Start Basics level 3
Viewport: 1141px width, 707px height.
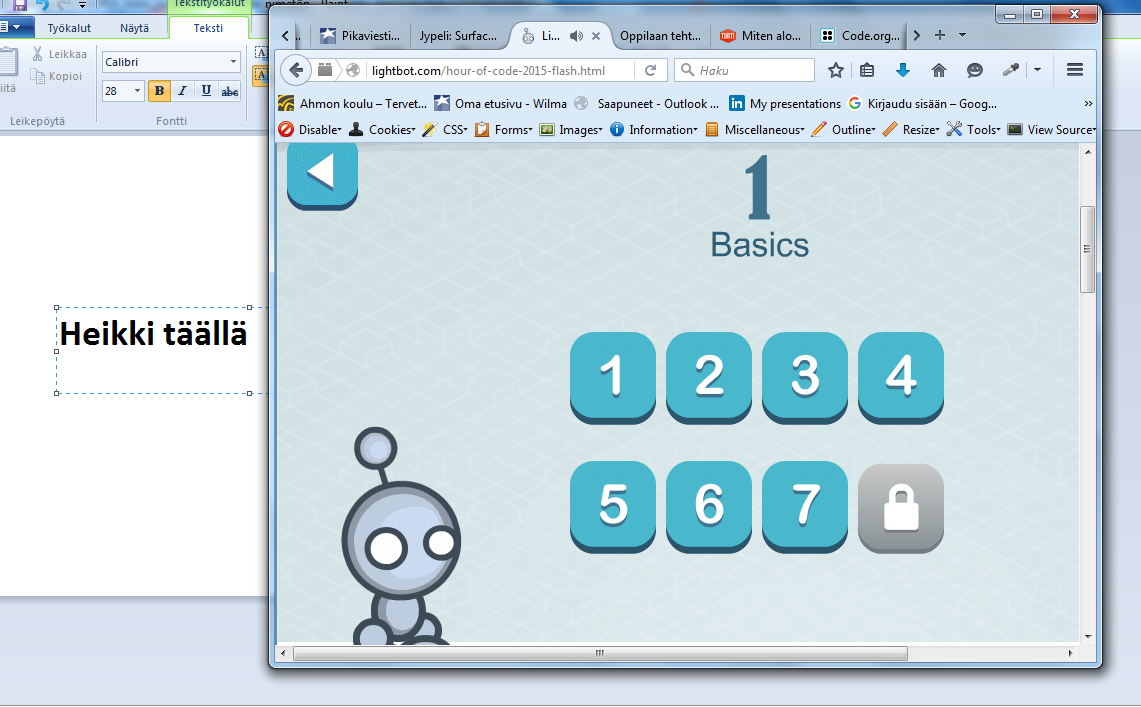[x=805, y=375]
